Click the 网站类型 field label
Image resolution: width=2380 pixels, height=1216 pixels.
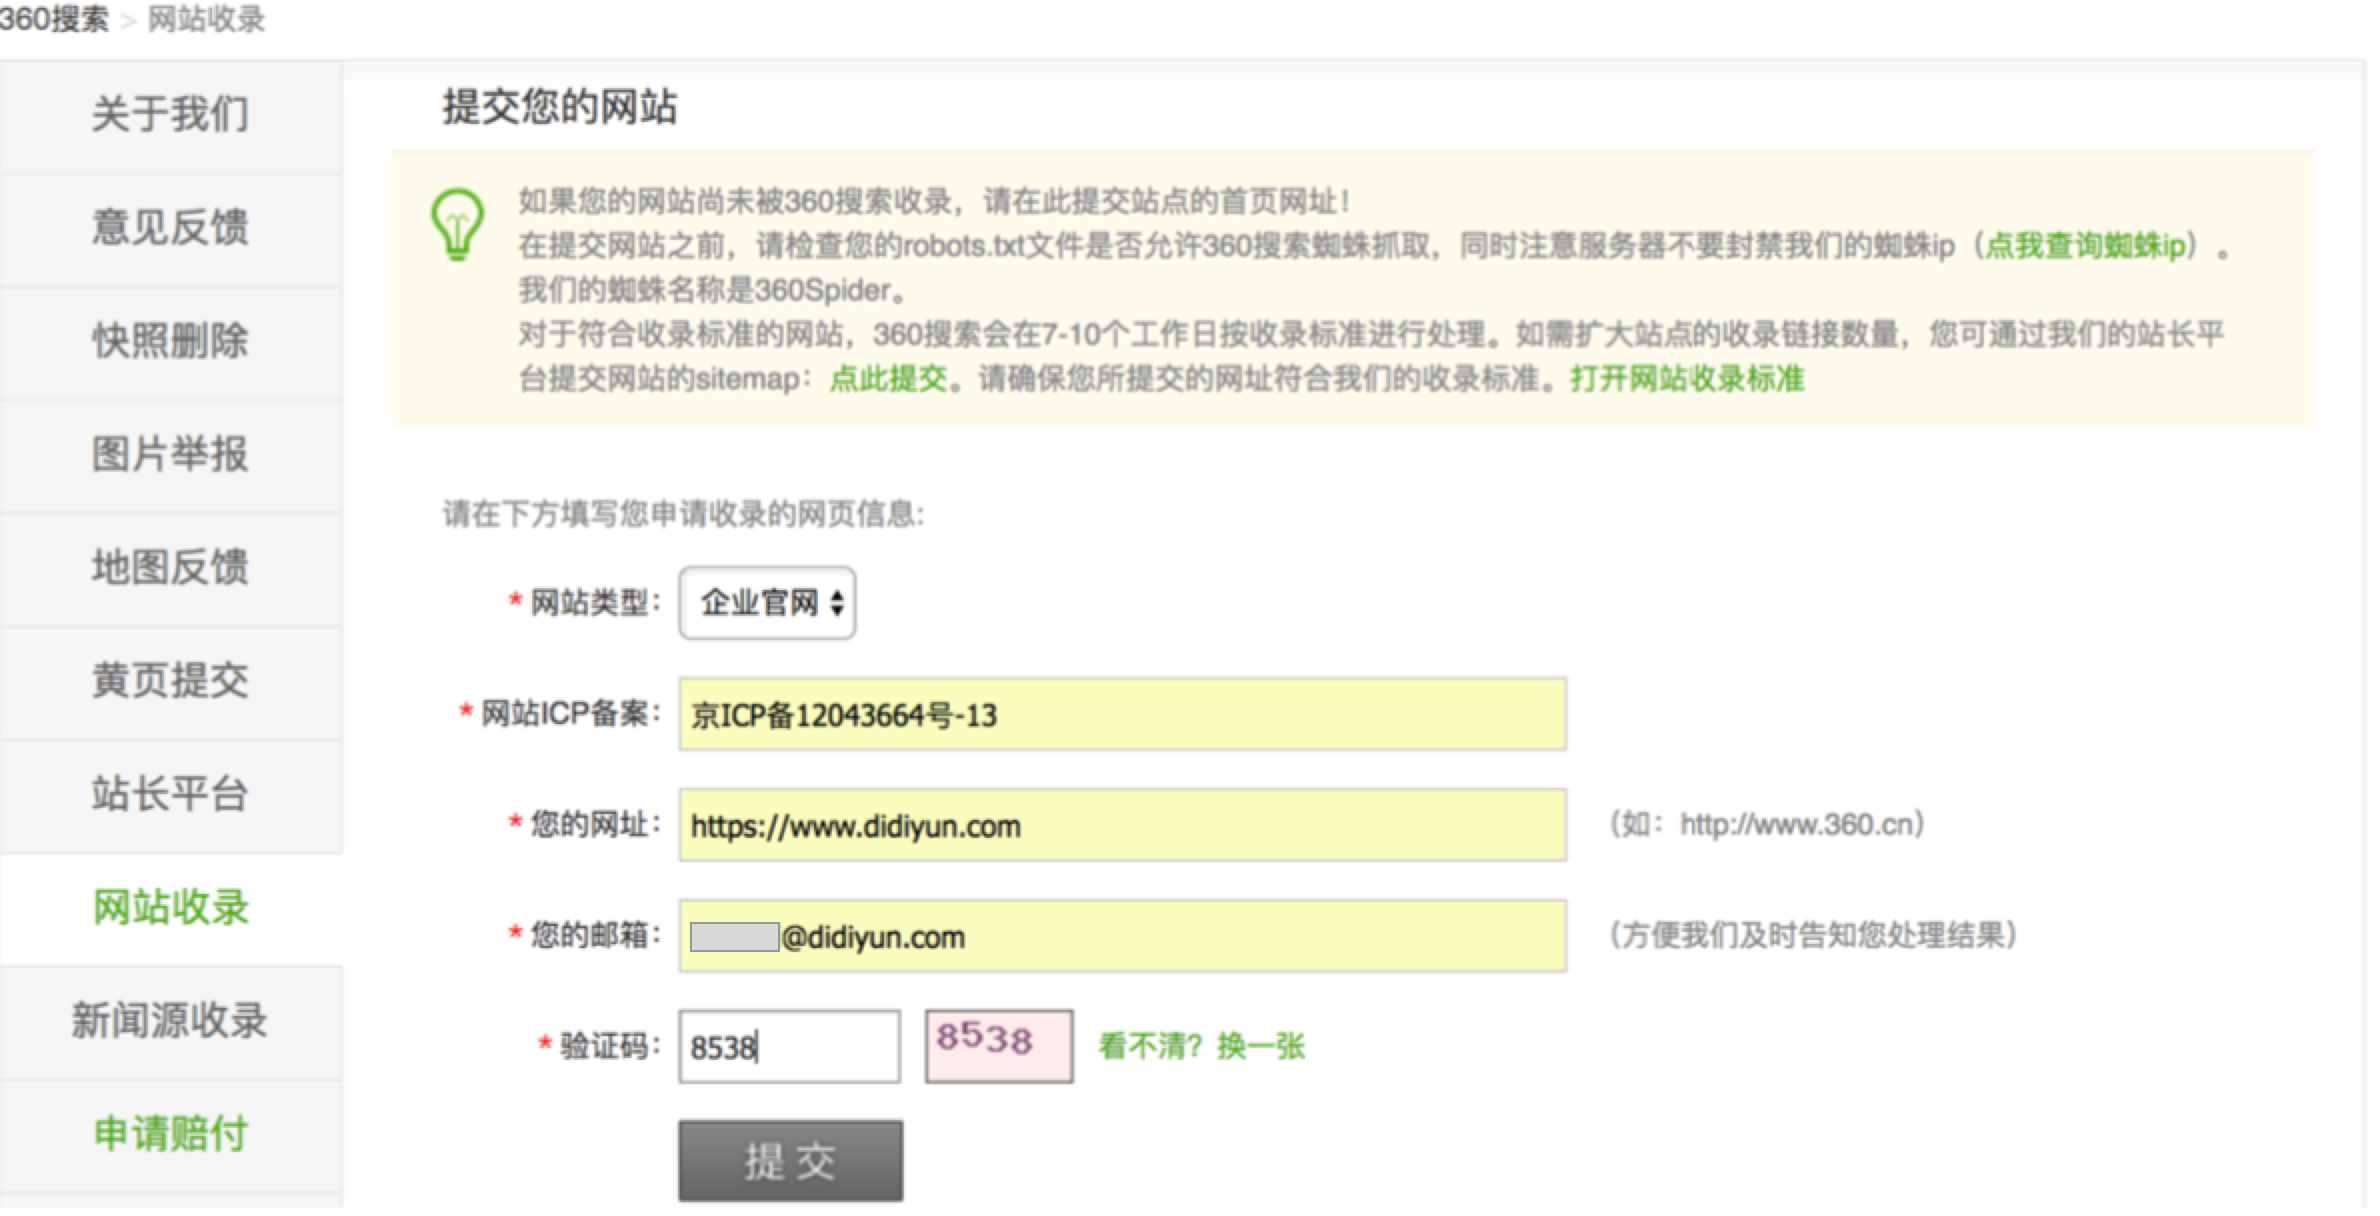pos(595,605)
